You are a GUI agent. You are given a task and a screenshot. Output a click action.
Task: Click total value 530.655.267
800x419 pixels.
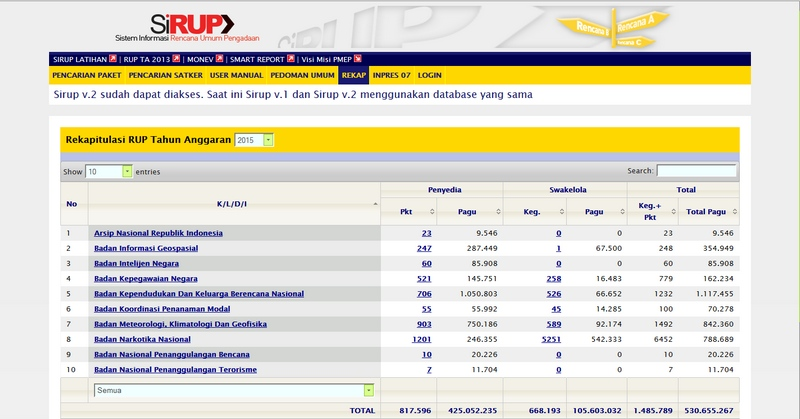click(709, 410)
